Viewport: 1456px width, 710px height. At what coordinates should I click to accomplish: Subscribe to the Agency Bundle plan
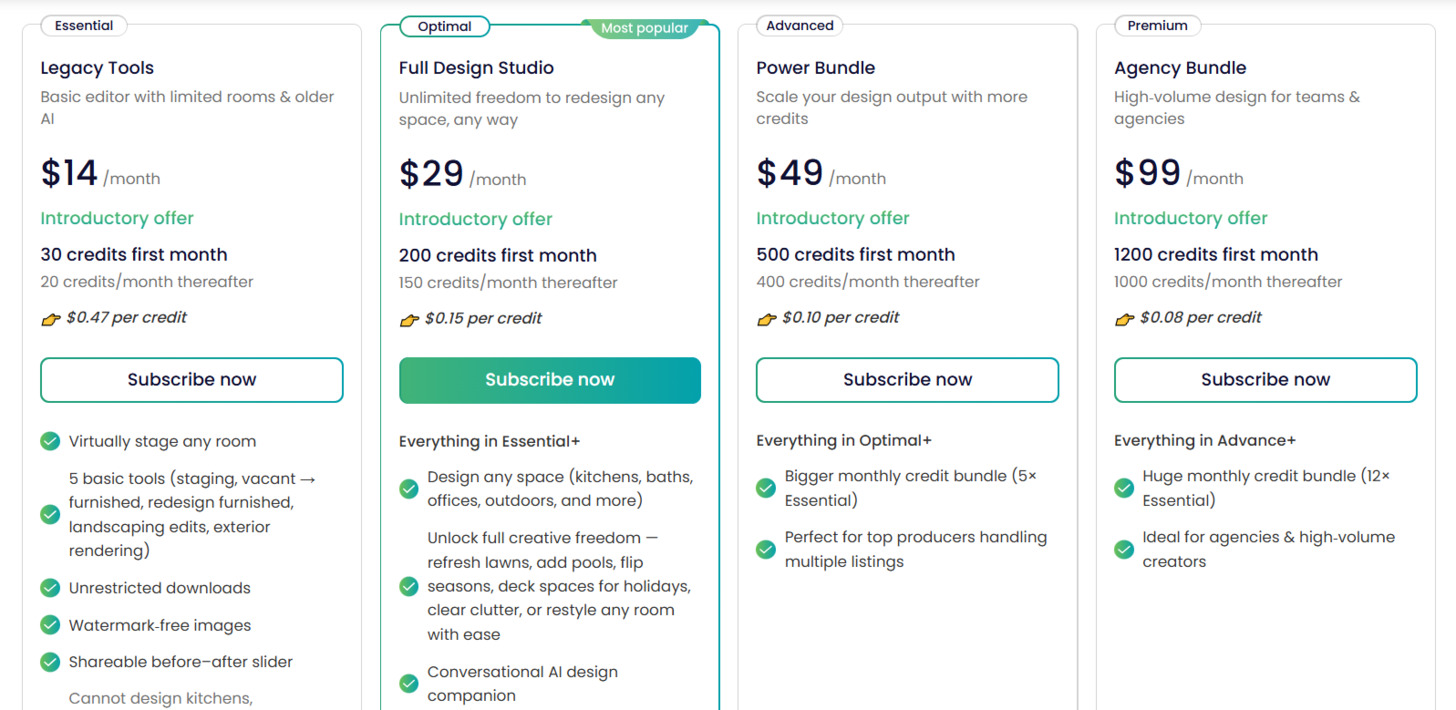click(1265, 380)
